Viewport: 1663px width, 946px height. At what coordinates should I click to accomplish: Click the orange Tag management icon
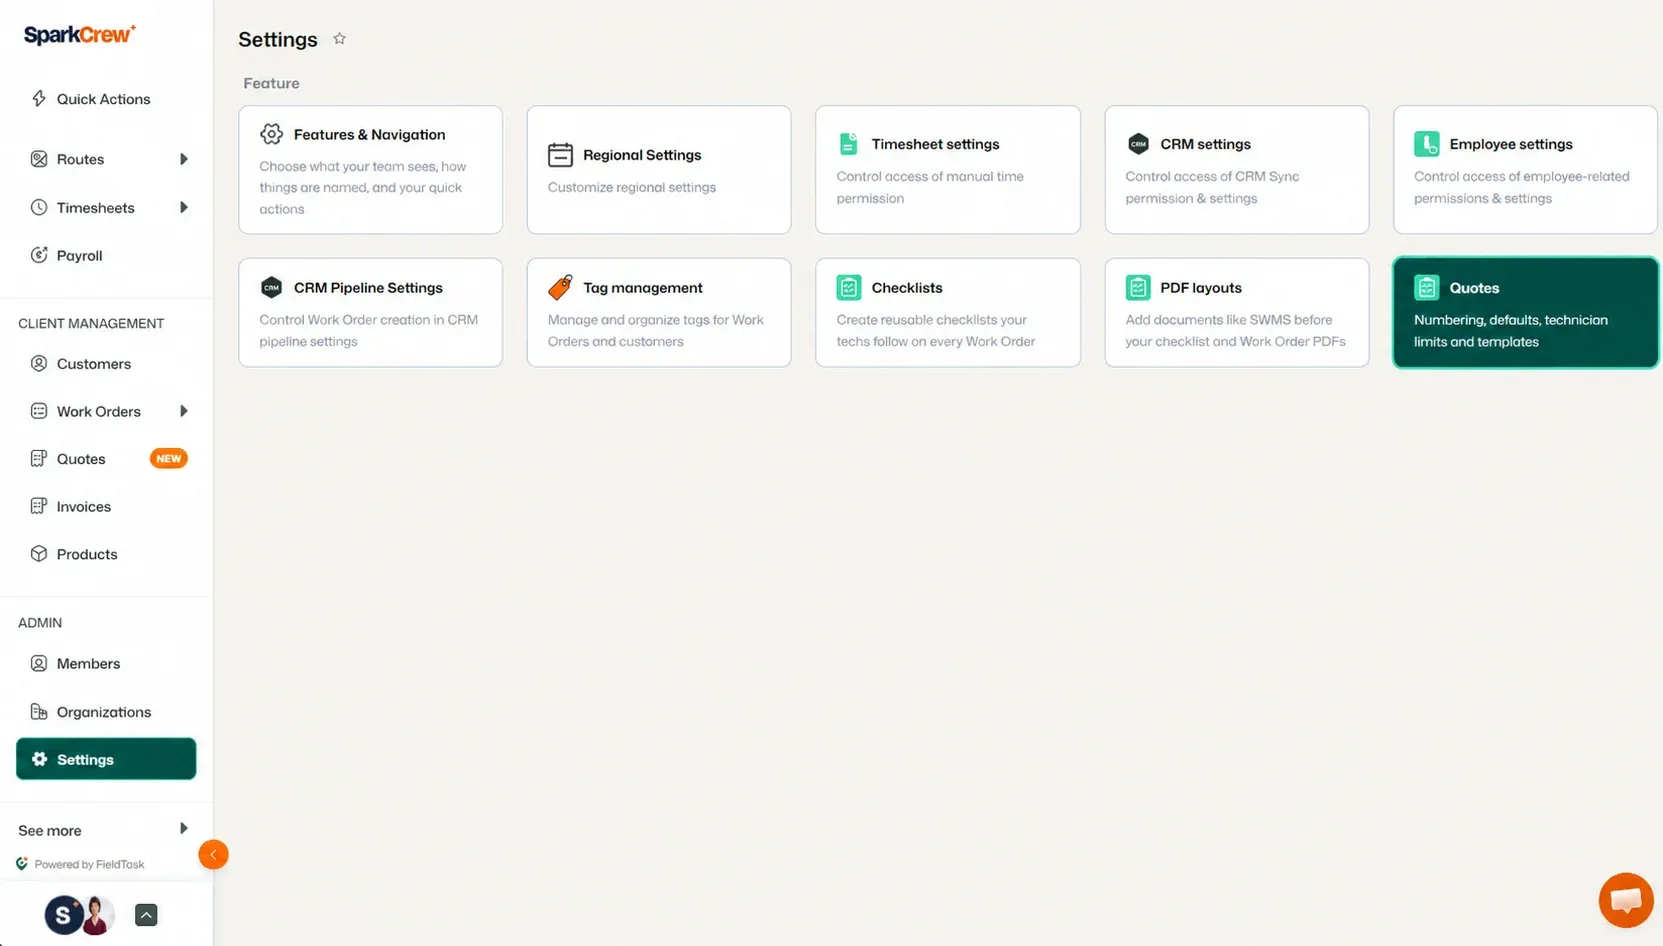[x=560, y=287]
